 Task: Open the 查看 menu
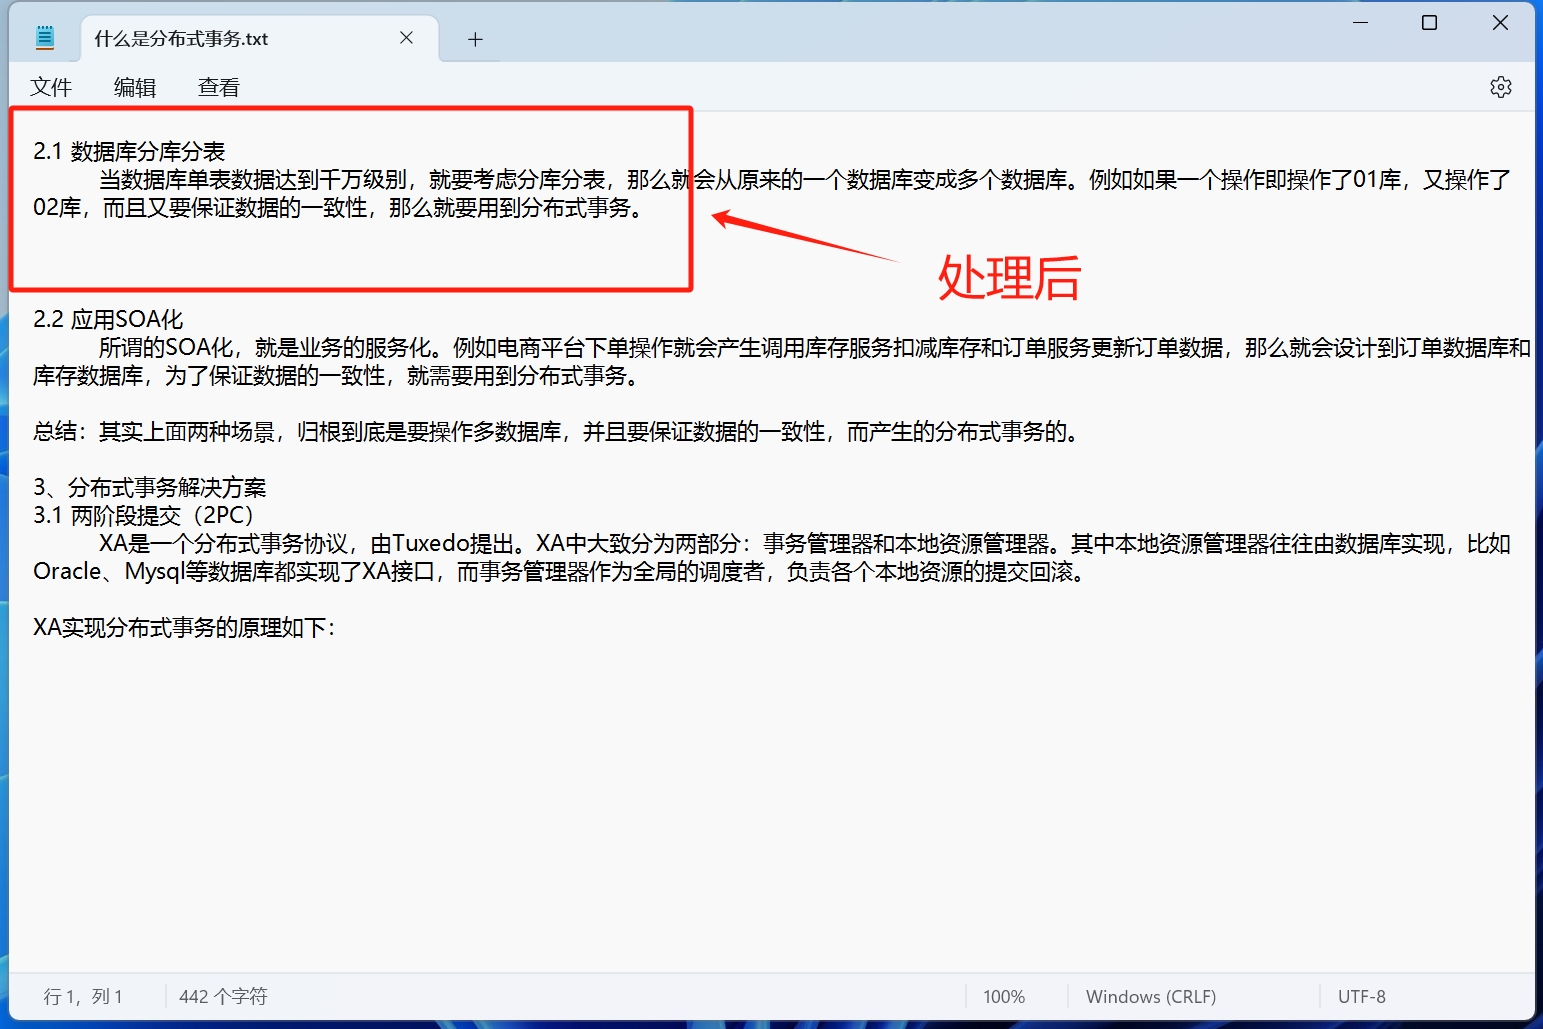(x=218, y=87)
